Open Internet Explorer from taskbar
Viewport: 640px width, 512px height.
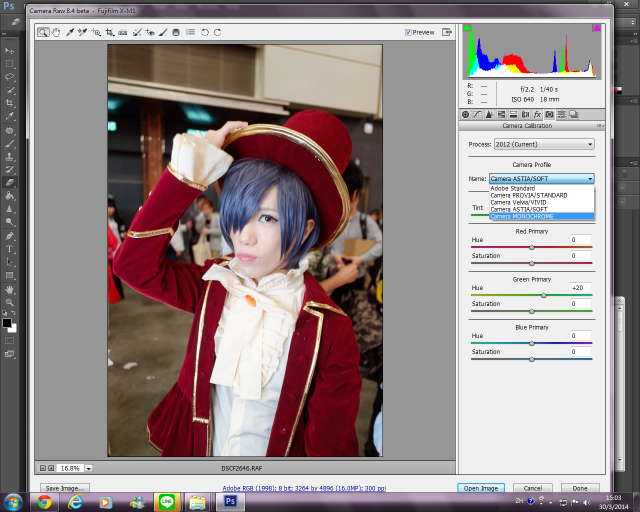[75, 502]
